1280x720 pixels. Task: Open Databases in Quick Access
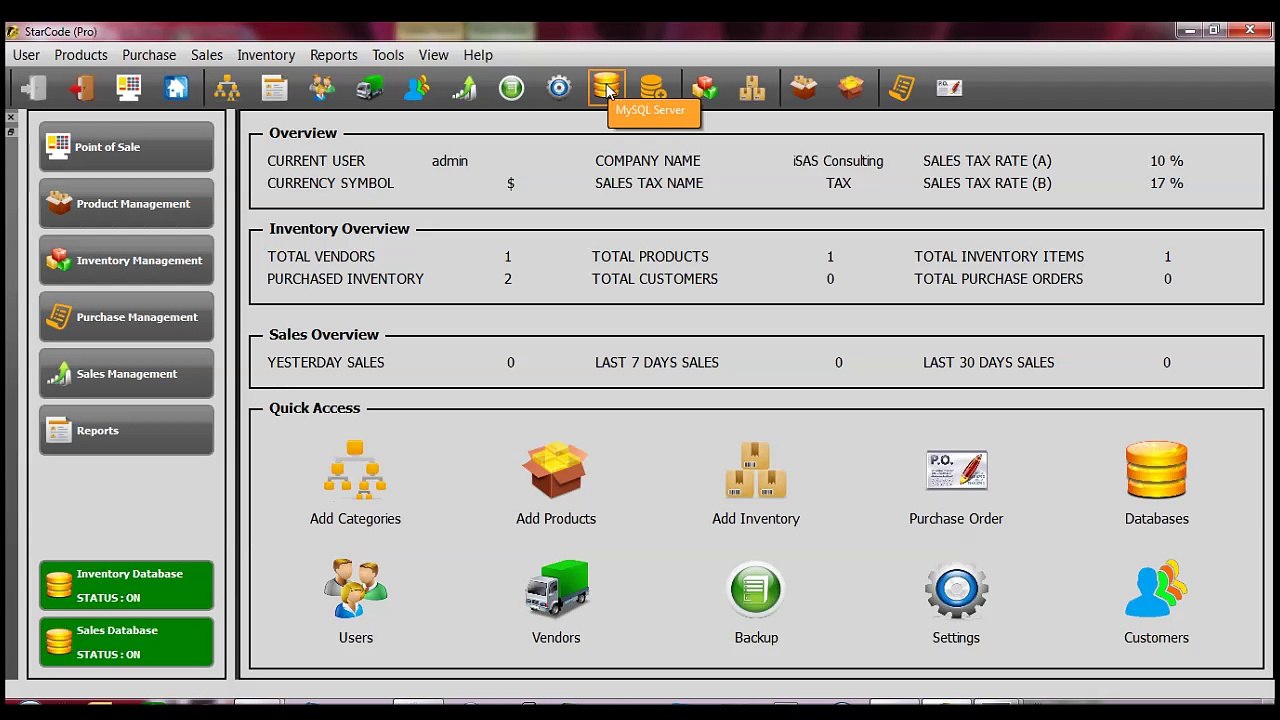coord(1156,483)
